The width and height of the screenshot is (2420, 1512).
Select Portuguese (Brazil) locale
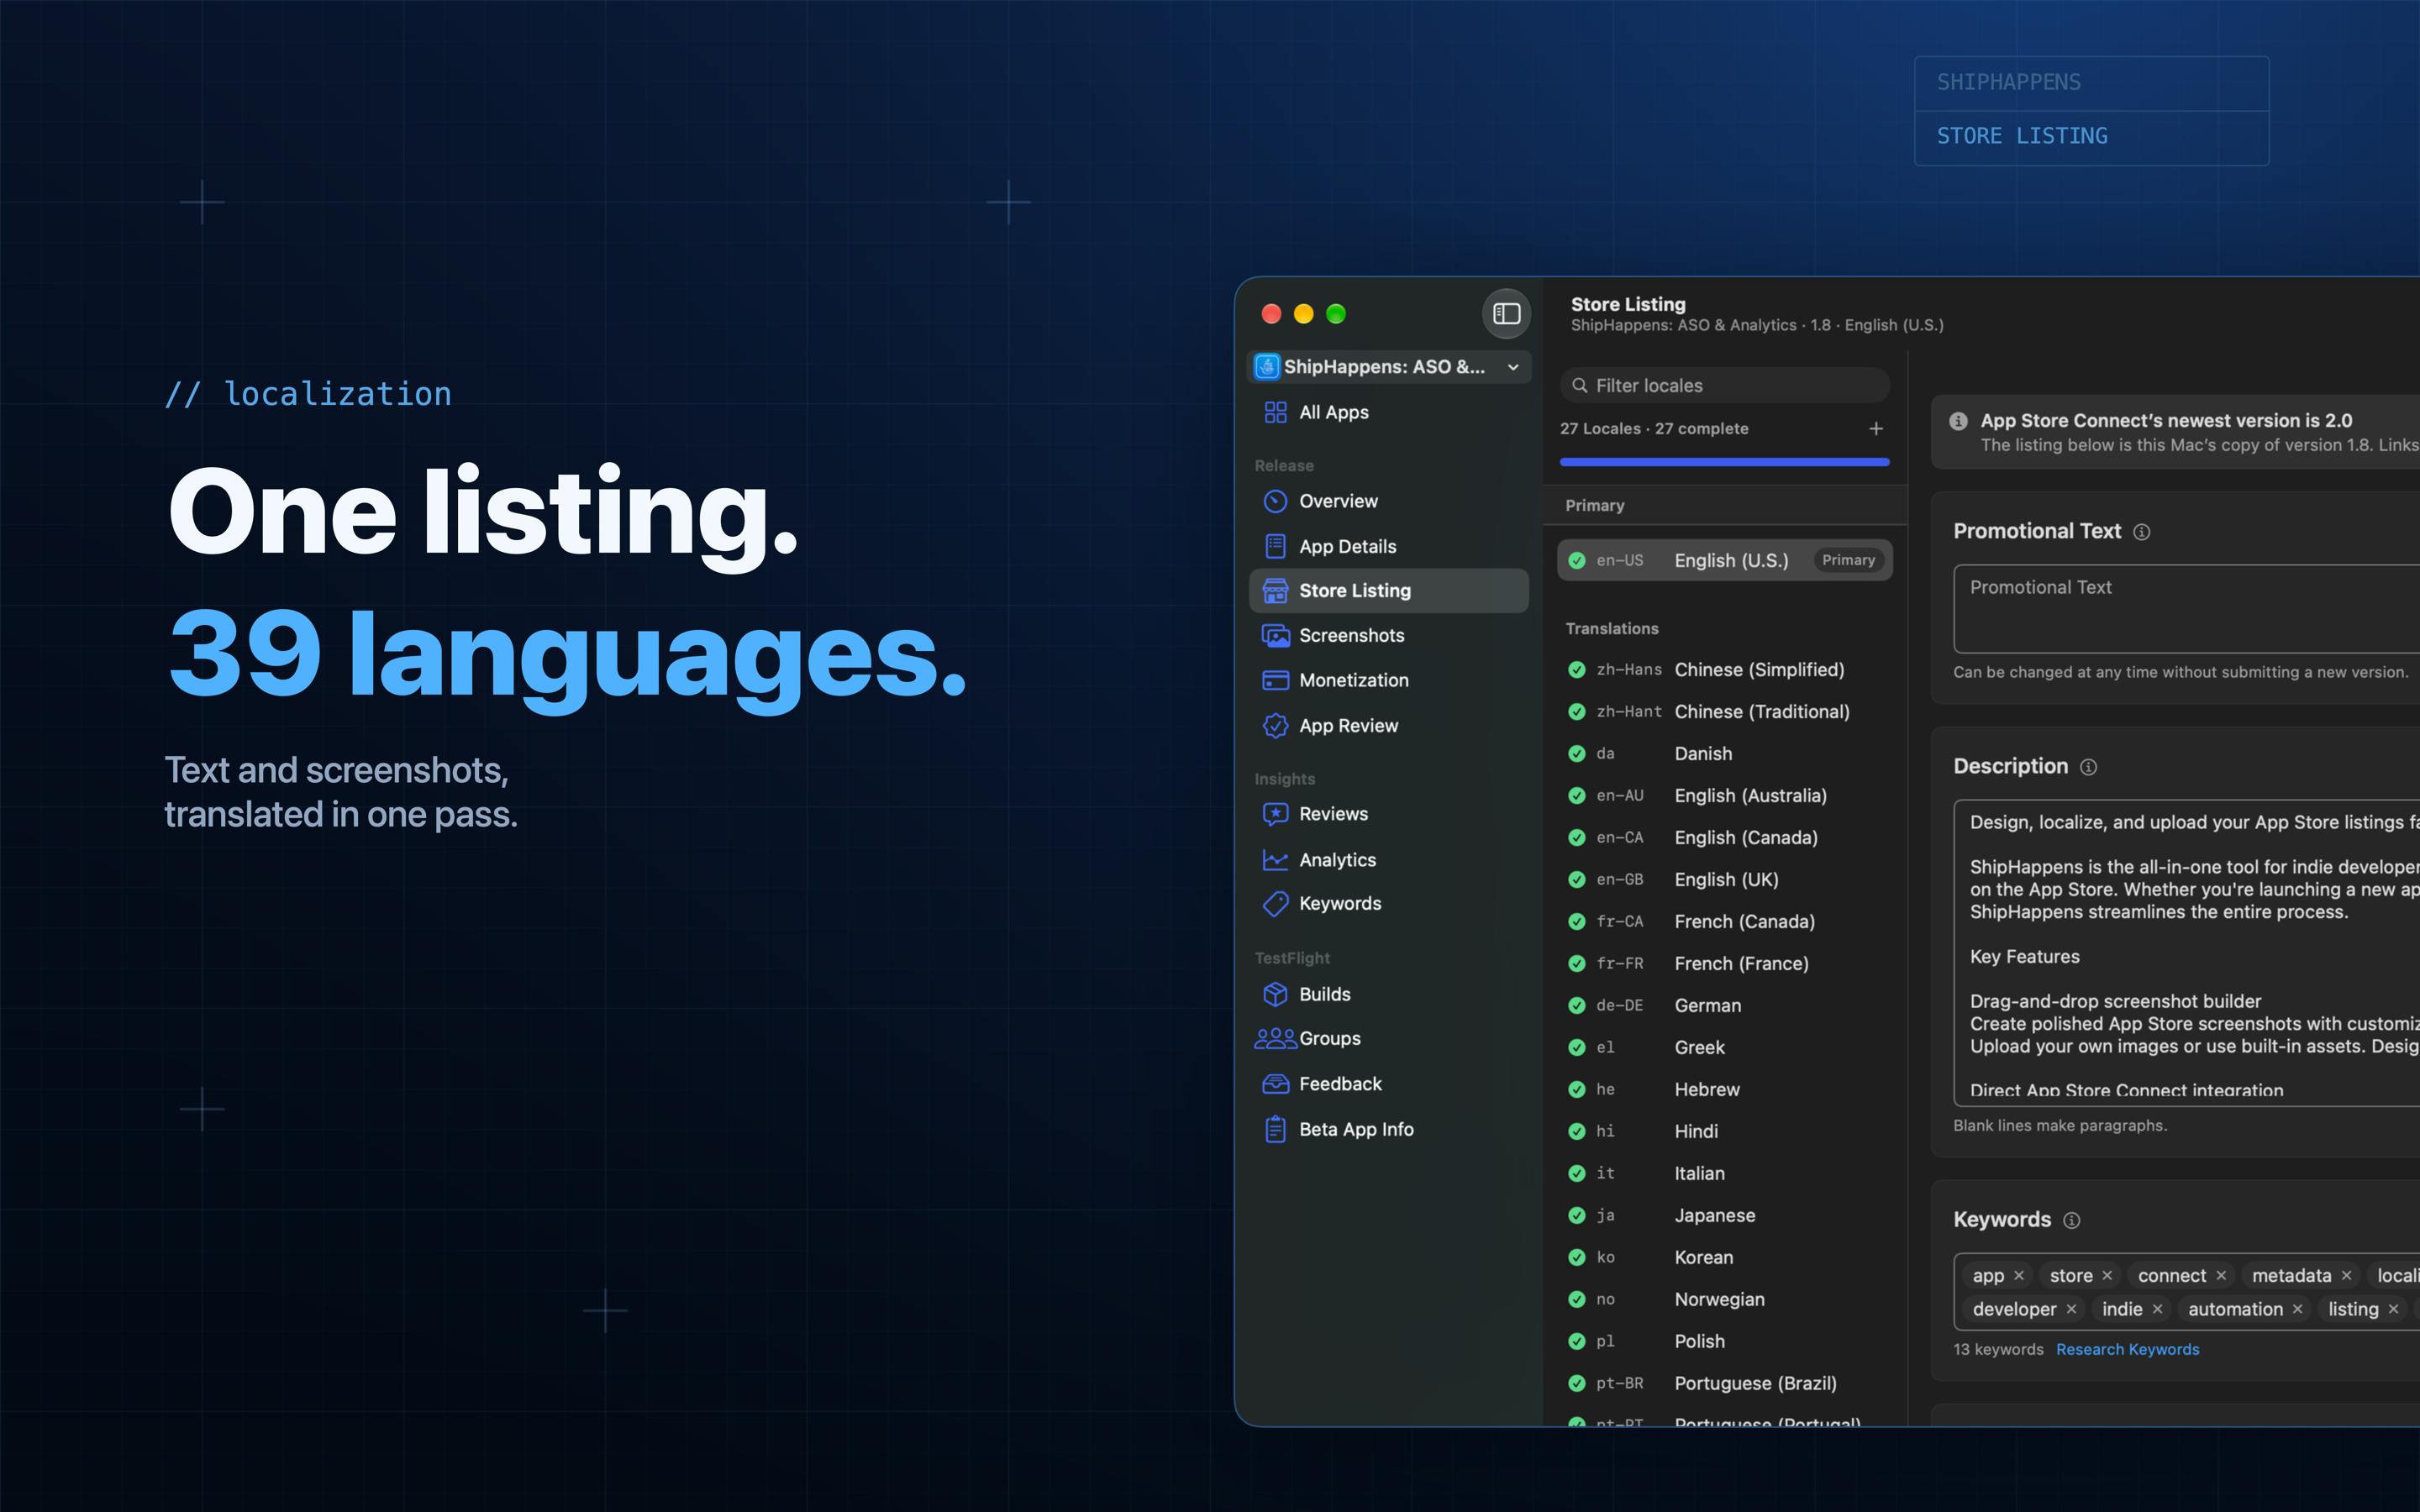click(1725, 1384)
